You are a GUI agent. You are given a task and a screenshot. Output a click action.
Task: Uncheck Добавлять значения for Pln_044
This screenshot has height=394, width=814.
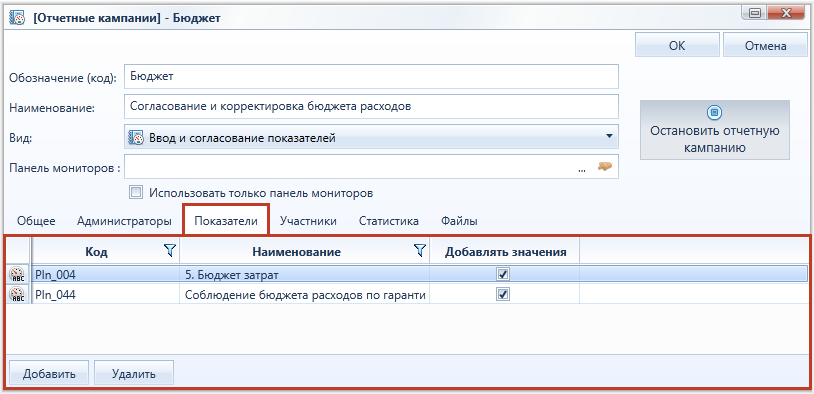pos(503,295)
